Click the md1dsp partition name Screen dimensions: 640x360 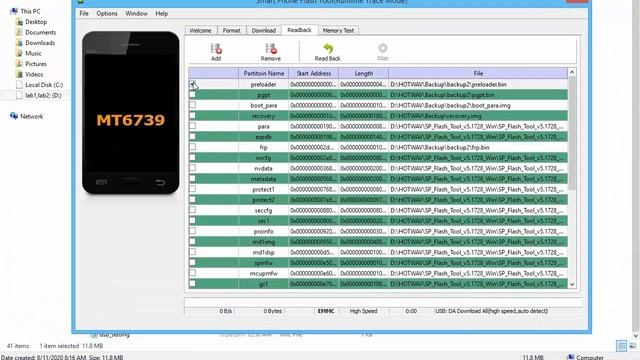coord(264,252)
